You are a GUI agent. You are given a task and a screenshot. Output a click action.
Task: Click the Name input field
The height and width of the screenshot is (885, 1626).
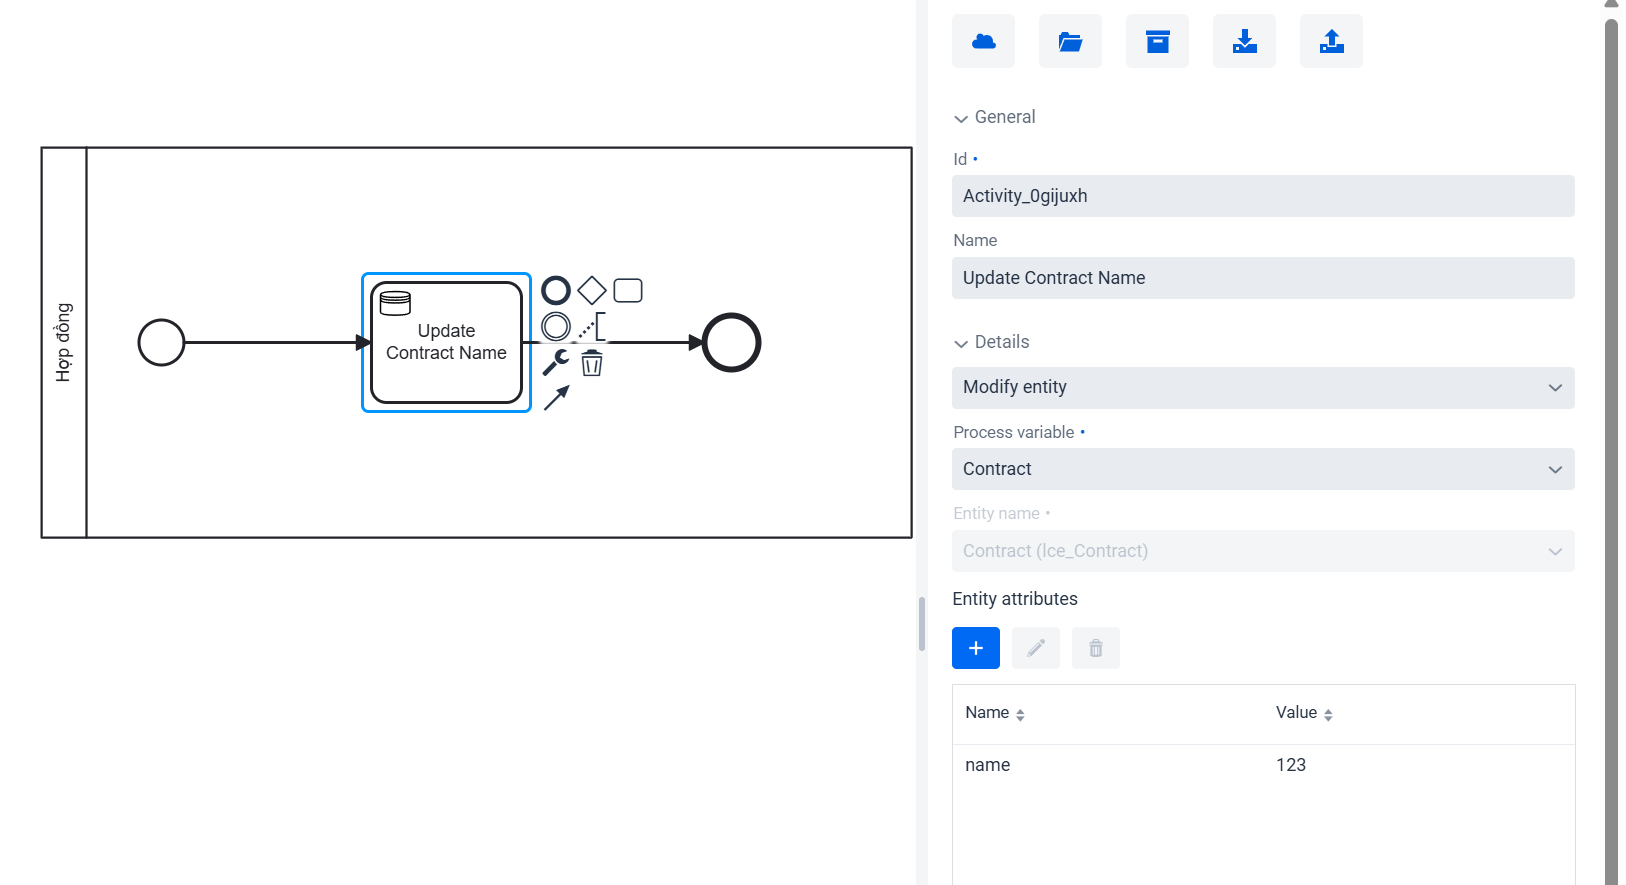(1263, 278)
